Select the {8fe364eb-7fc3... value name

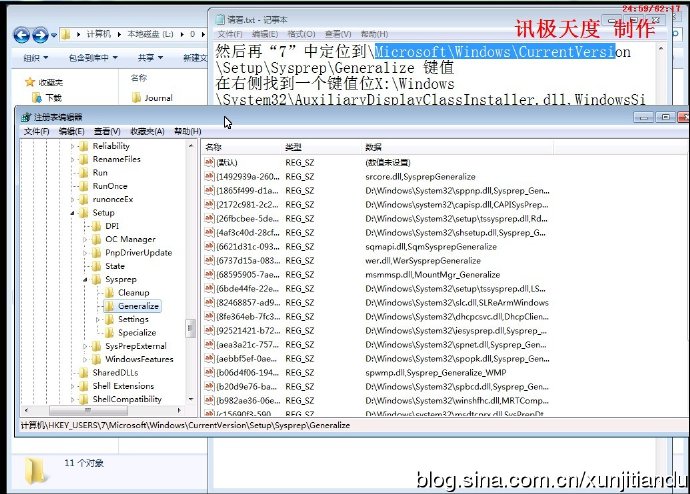[x=248, y=316]
